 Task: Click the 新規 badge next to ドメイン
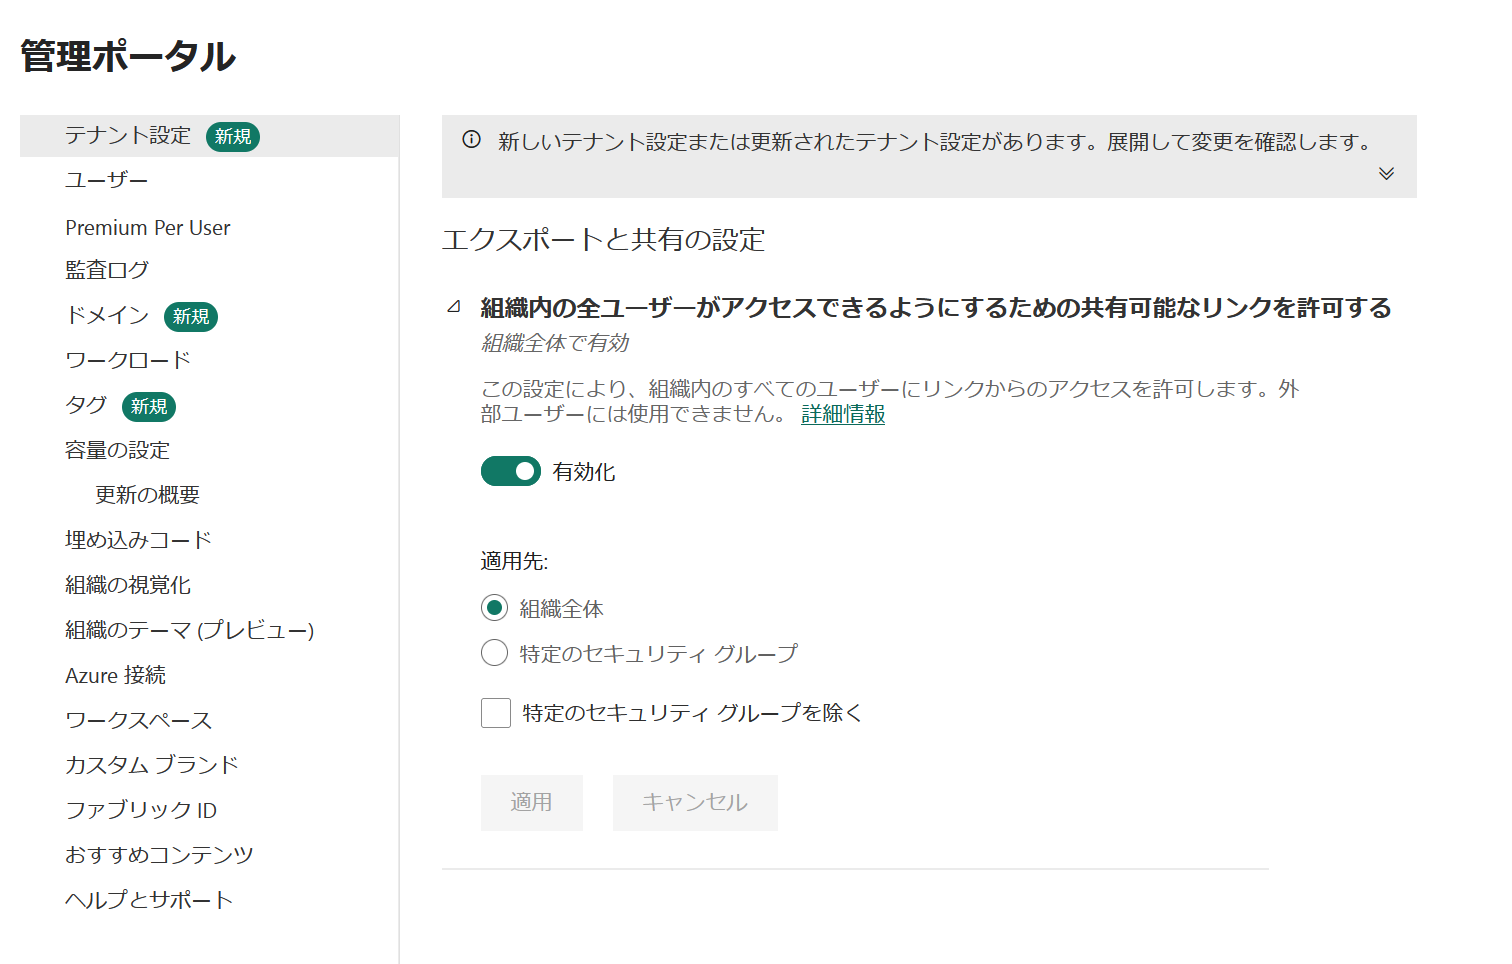190,316
